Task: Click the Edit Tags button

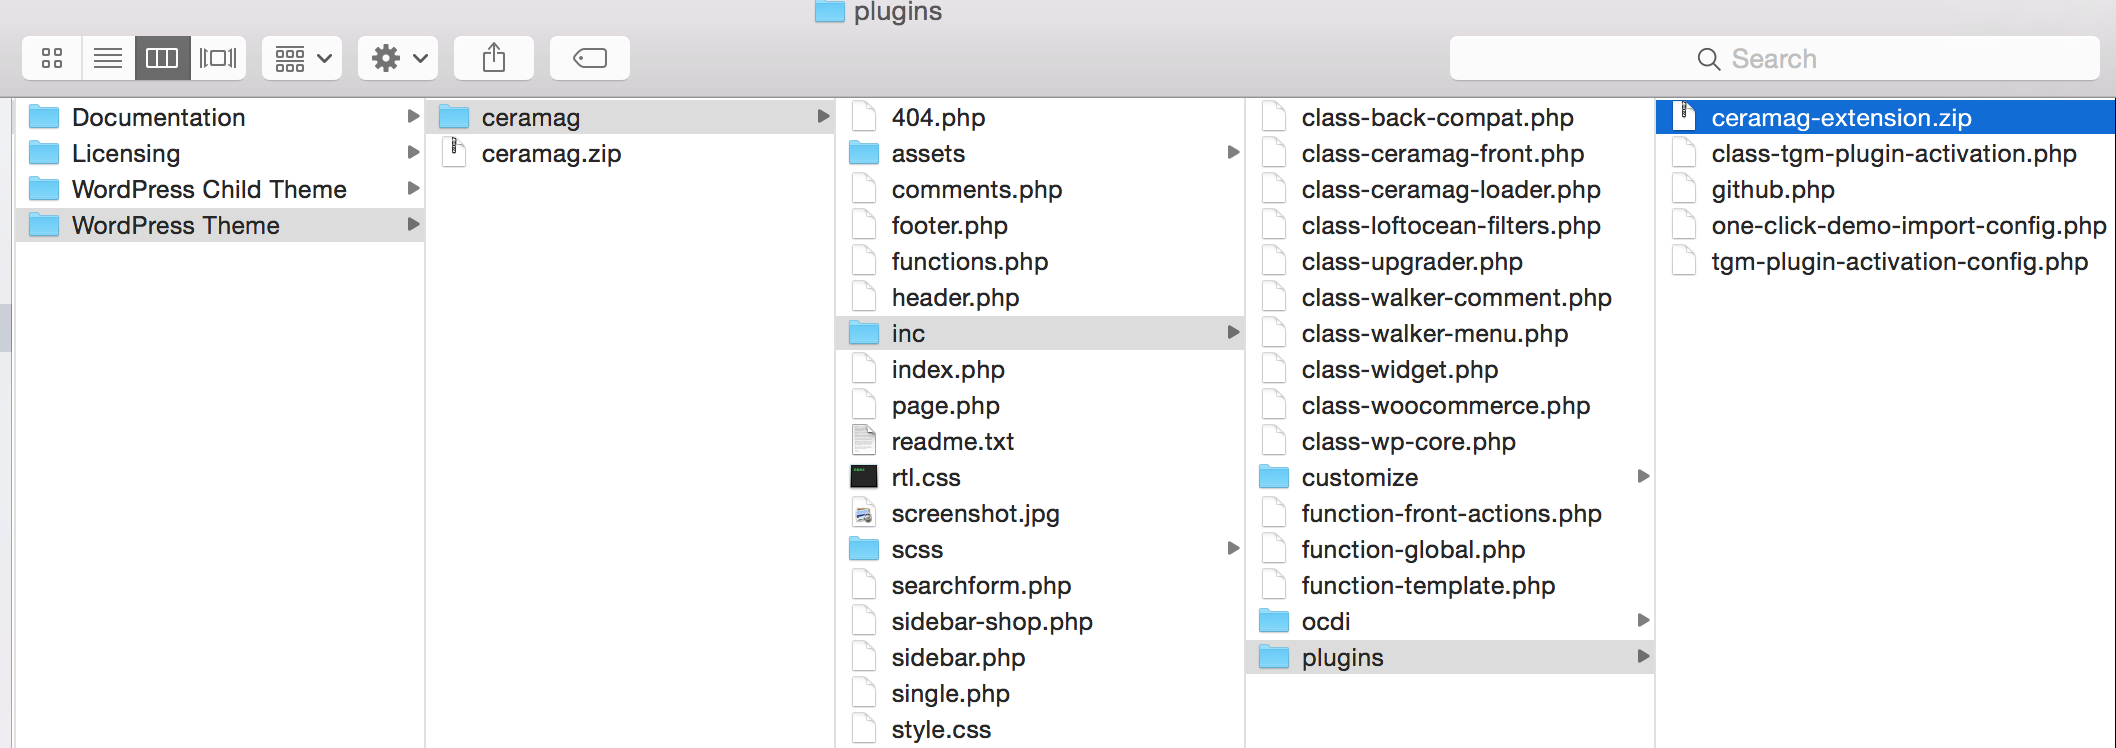Action: tap(590, 58)
